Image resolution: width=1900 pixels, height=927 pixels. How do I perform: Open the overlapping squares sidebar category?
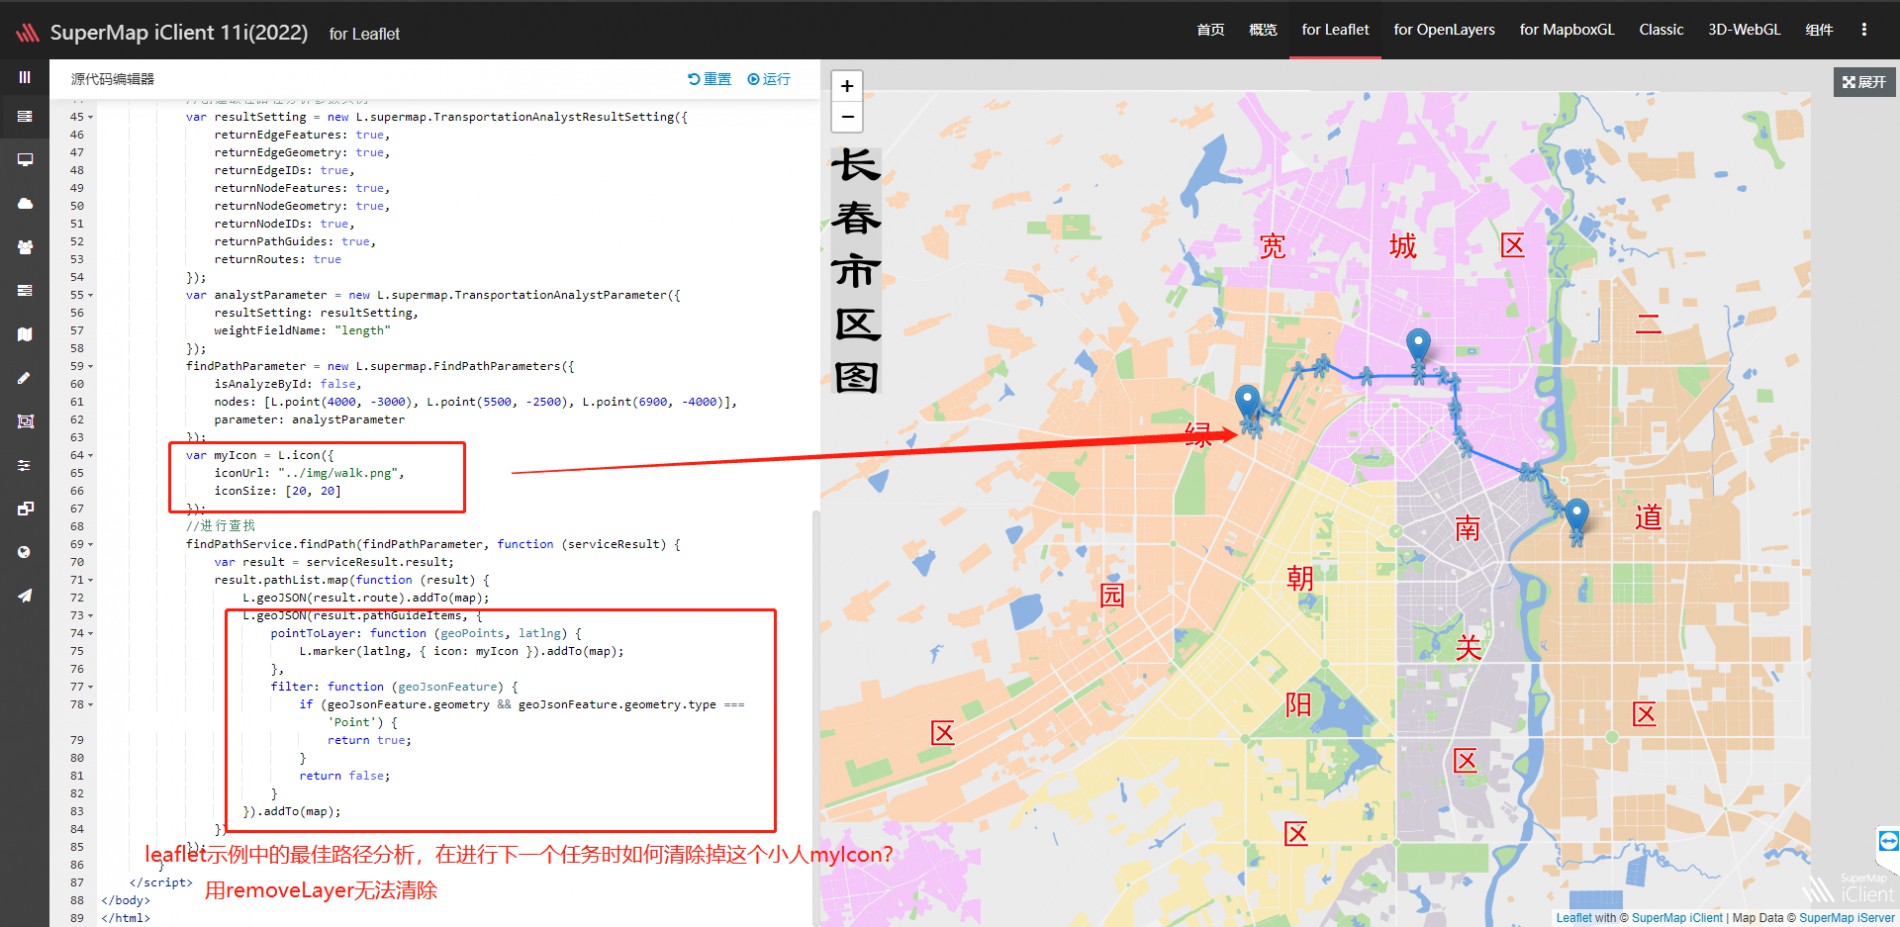[x=25, y=508]
